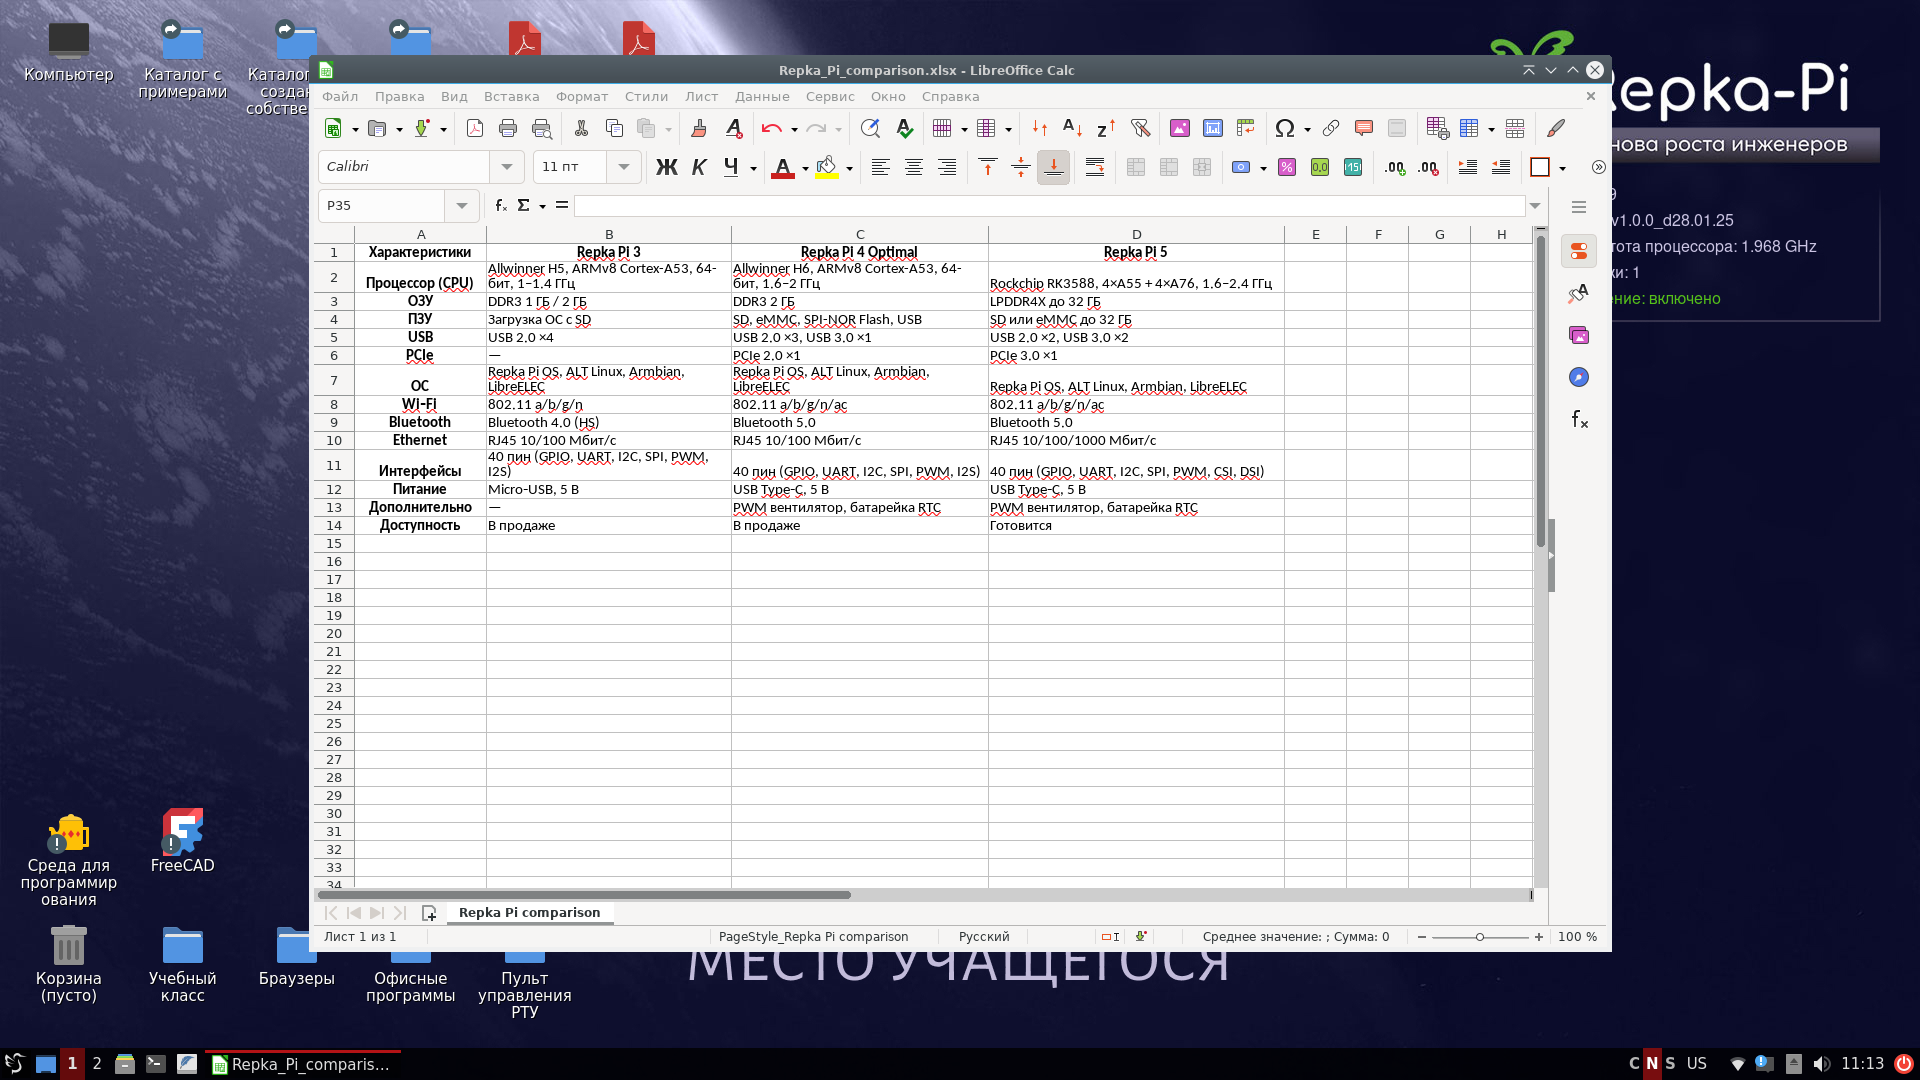Click the Sum (Σ) button in formula bar
This screenshot has height=1080, width=1920.
click(x=524, y=205)
